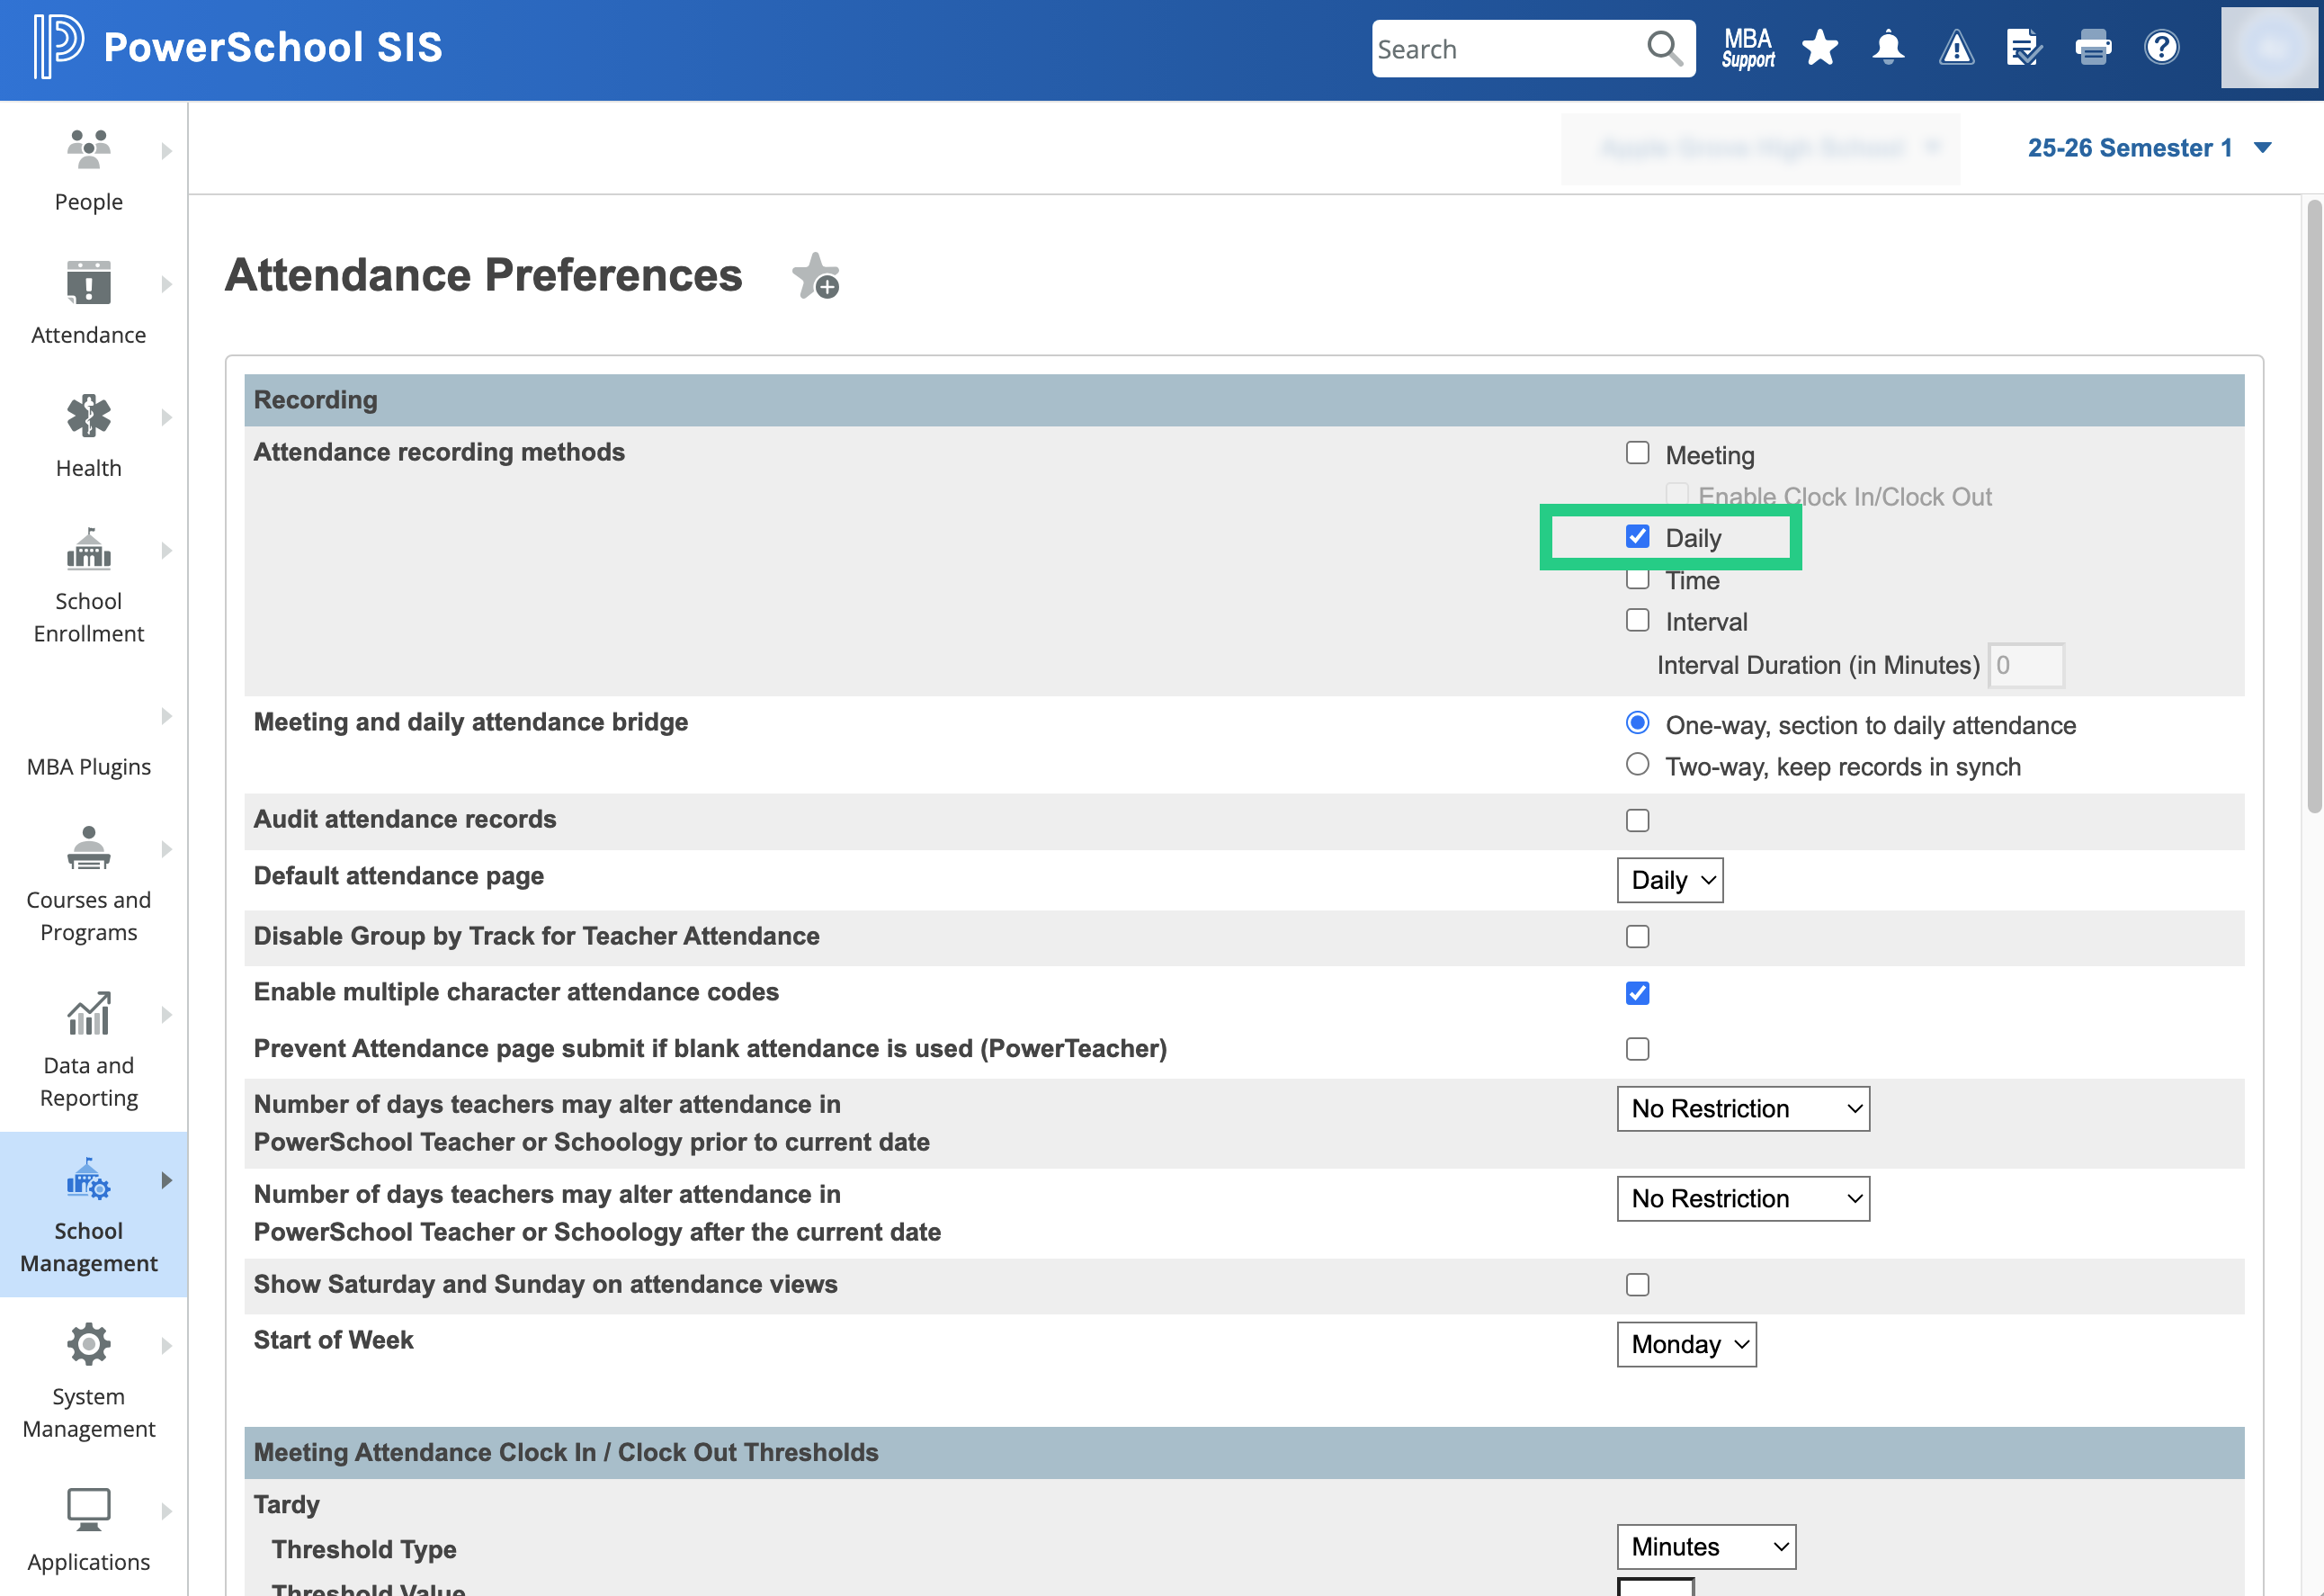
Task: Enable the Meeting recording method checkbox
Action: [1637, 453]
